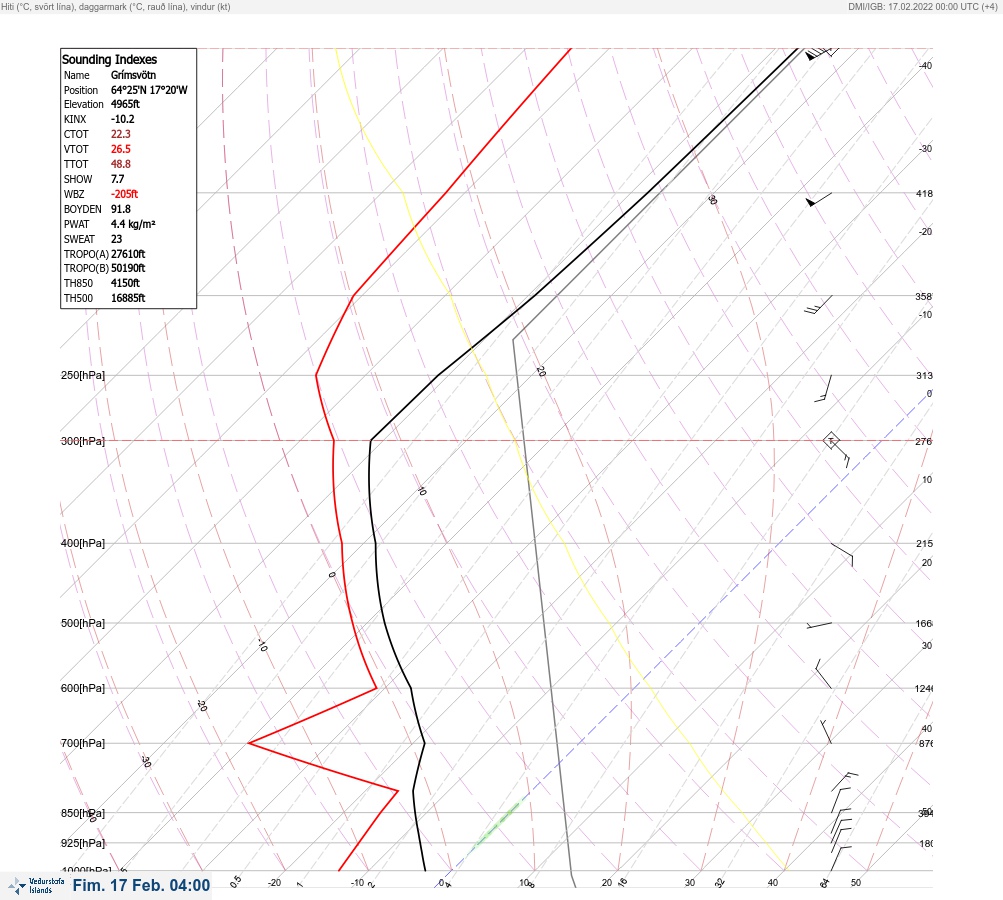This screenshot has width=1003, height=900.
Task: Click the position value 64°25'N 17°20'W
Action: [x=149, y=90]
